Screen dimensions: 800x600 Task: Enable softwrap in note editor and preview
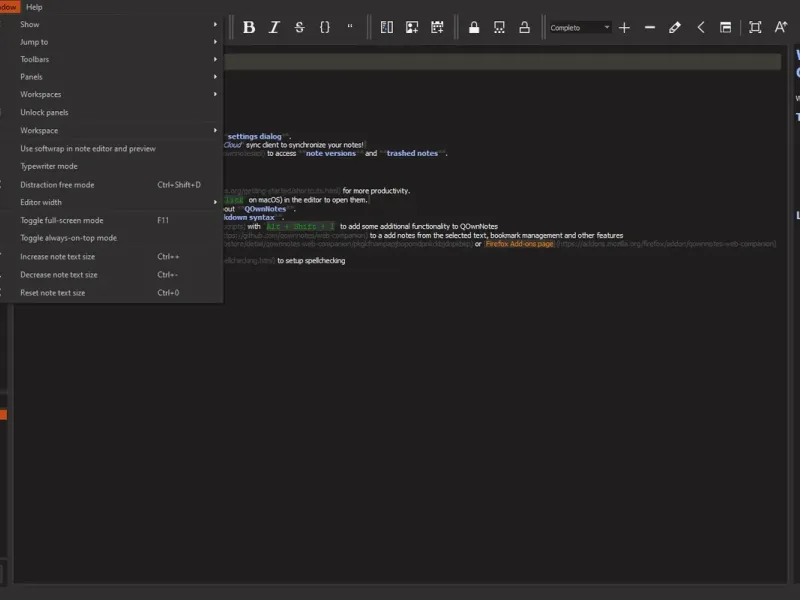88,148
